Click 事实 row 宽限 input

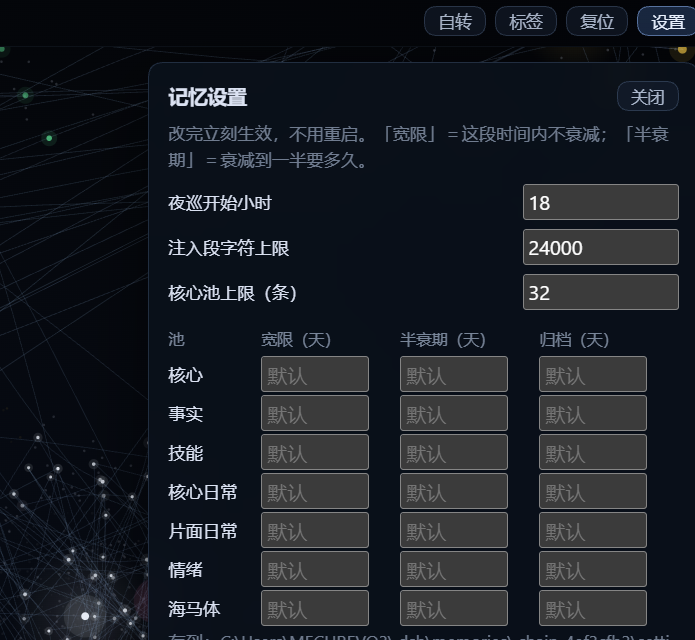(x=315, y=413)
